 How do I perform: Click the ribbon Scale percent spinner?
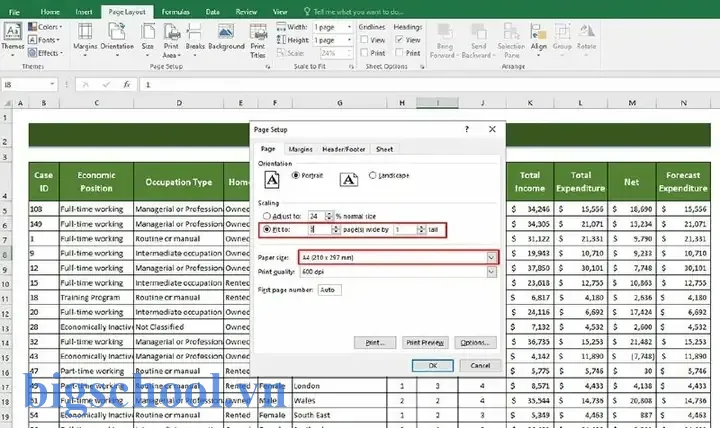click(349, 53)
